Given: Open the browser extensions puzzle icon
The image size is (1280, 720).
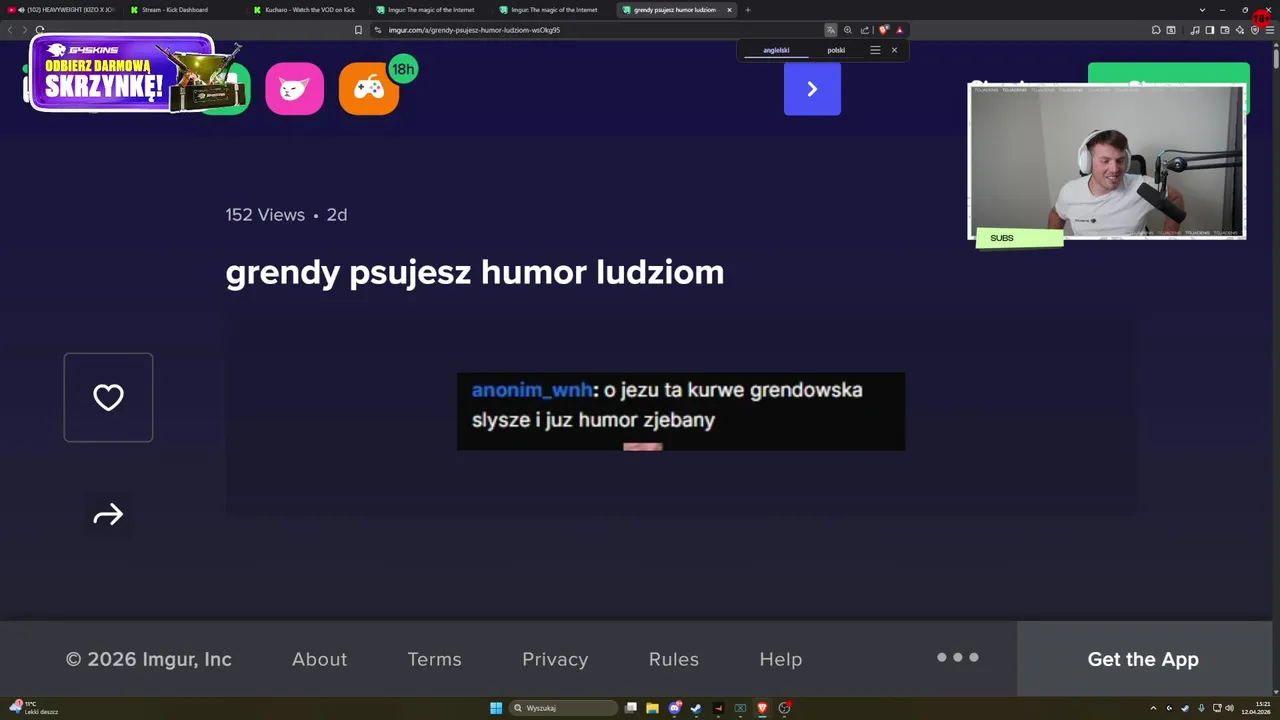Looking at the screenshot, I should [x=1156, y=30].
